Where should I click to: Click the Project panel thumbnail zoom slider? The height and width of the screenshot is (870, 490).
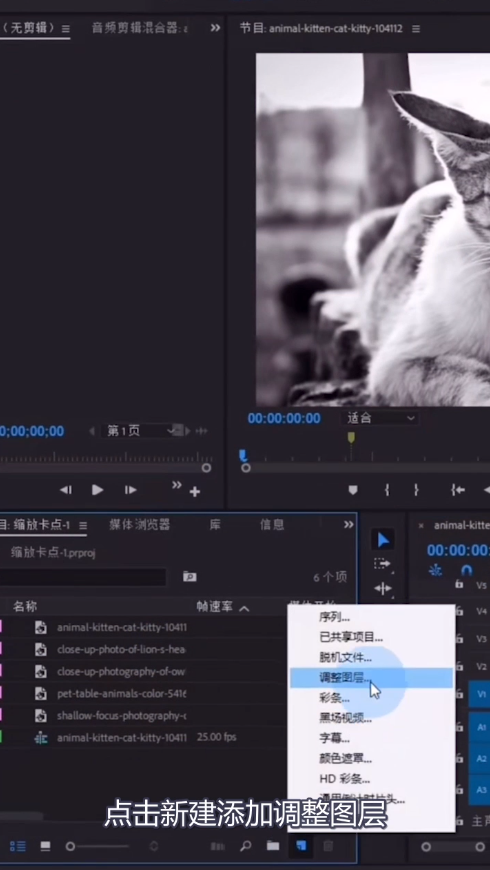pyautogui.click(x=70, y=846)
